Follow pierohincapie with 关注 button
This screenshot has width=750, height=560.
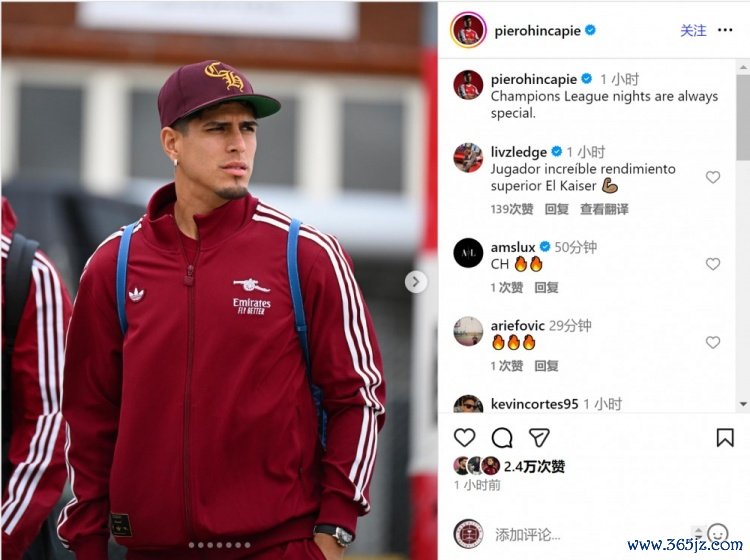point(693,31)
